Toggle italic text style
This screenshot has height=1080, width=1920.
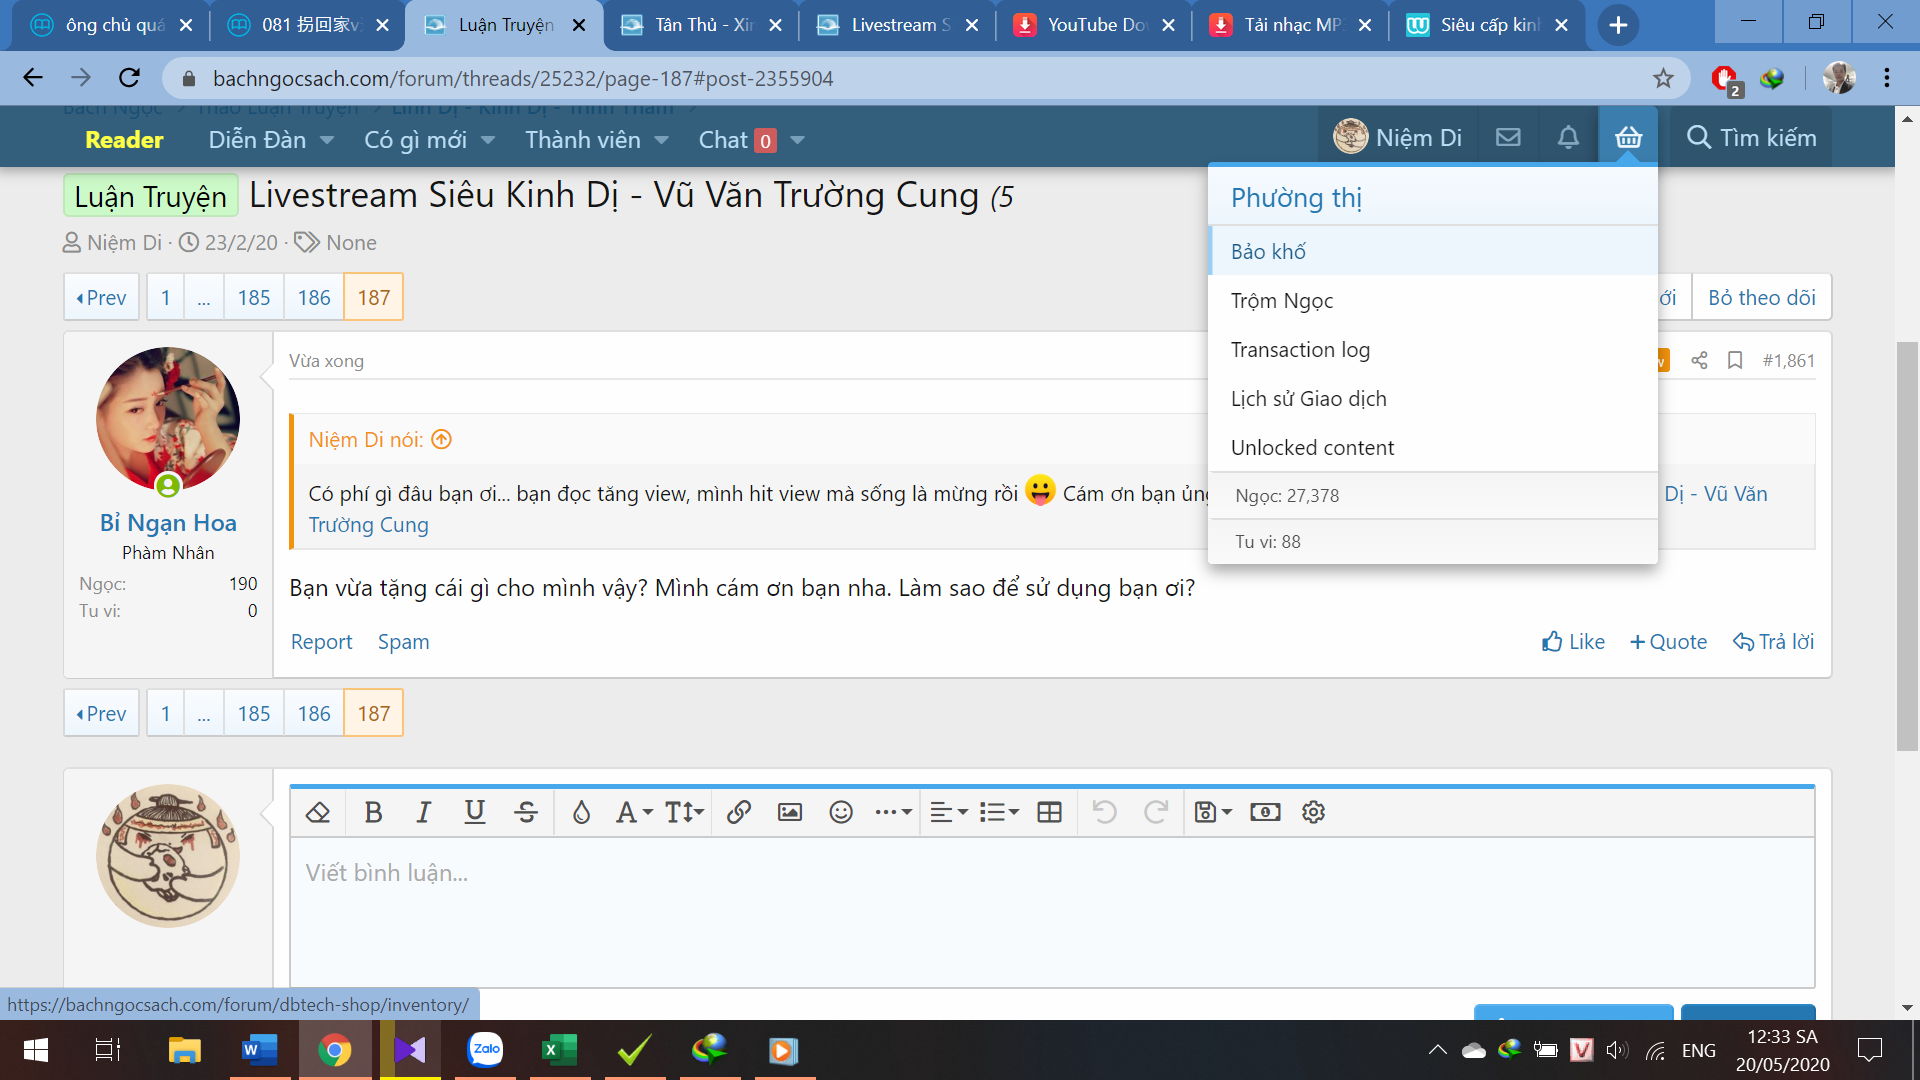pyautogui.click(x=423, y=812)
